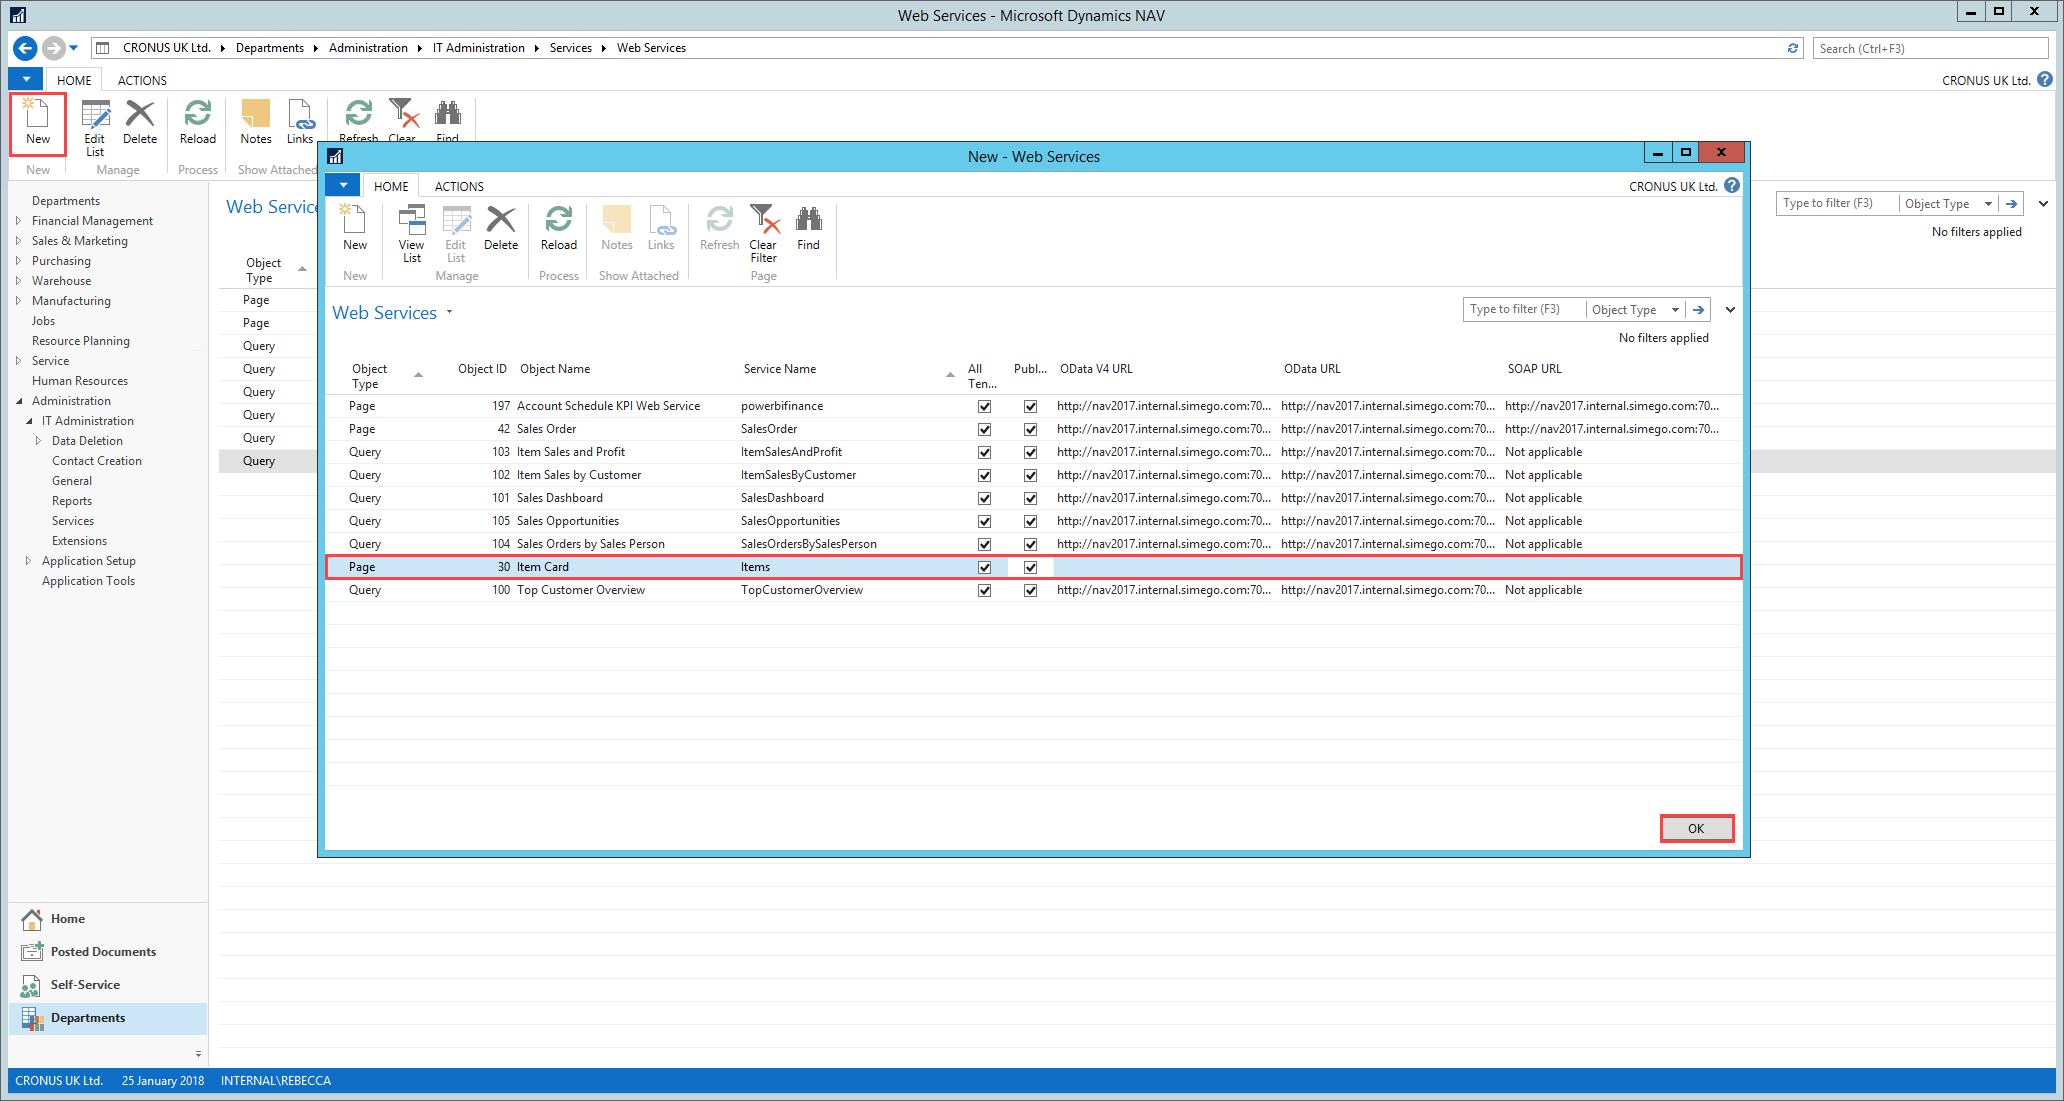Click Delete icon in dialog ribbon
Image resolution: width=2064 pixels, height=1101 pixels.
[501, 228]
